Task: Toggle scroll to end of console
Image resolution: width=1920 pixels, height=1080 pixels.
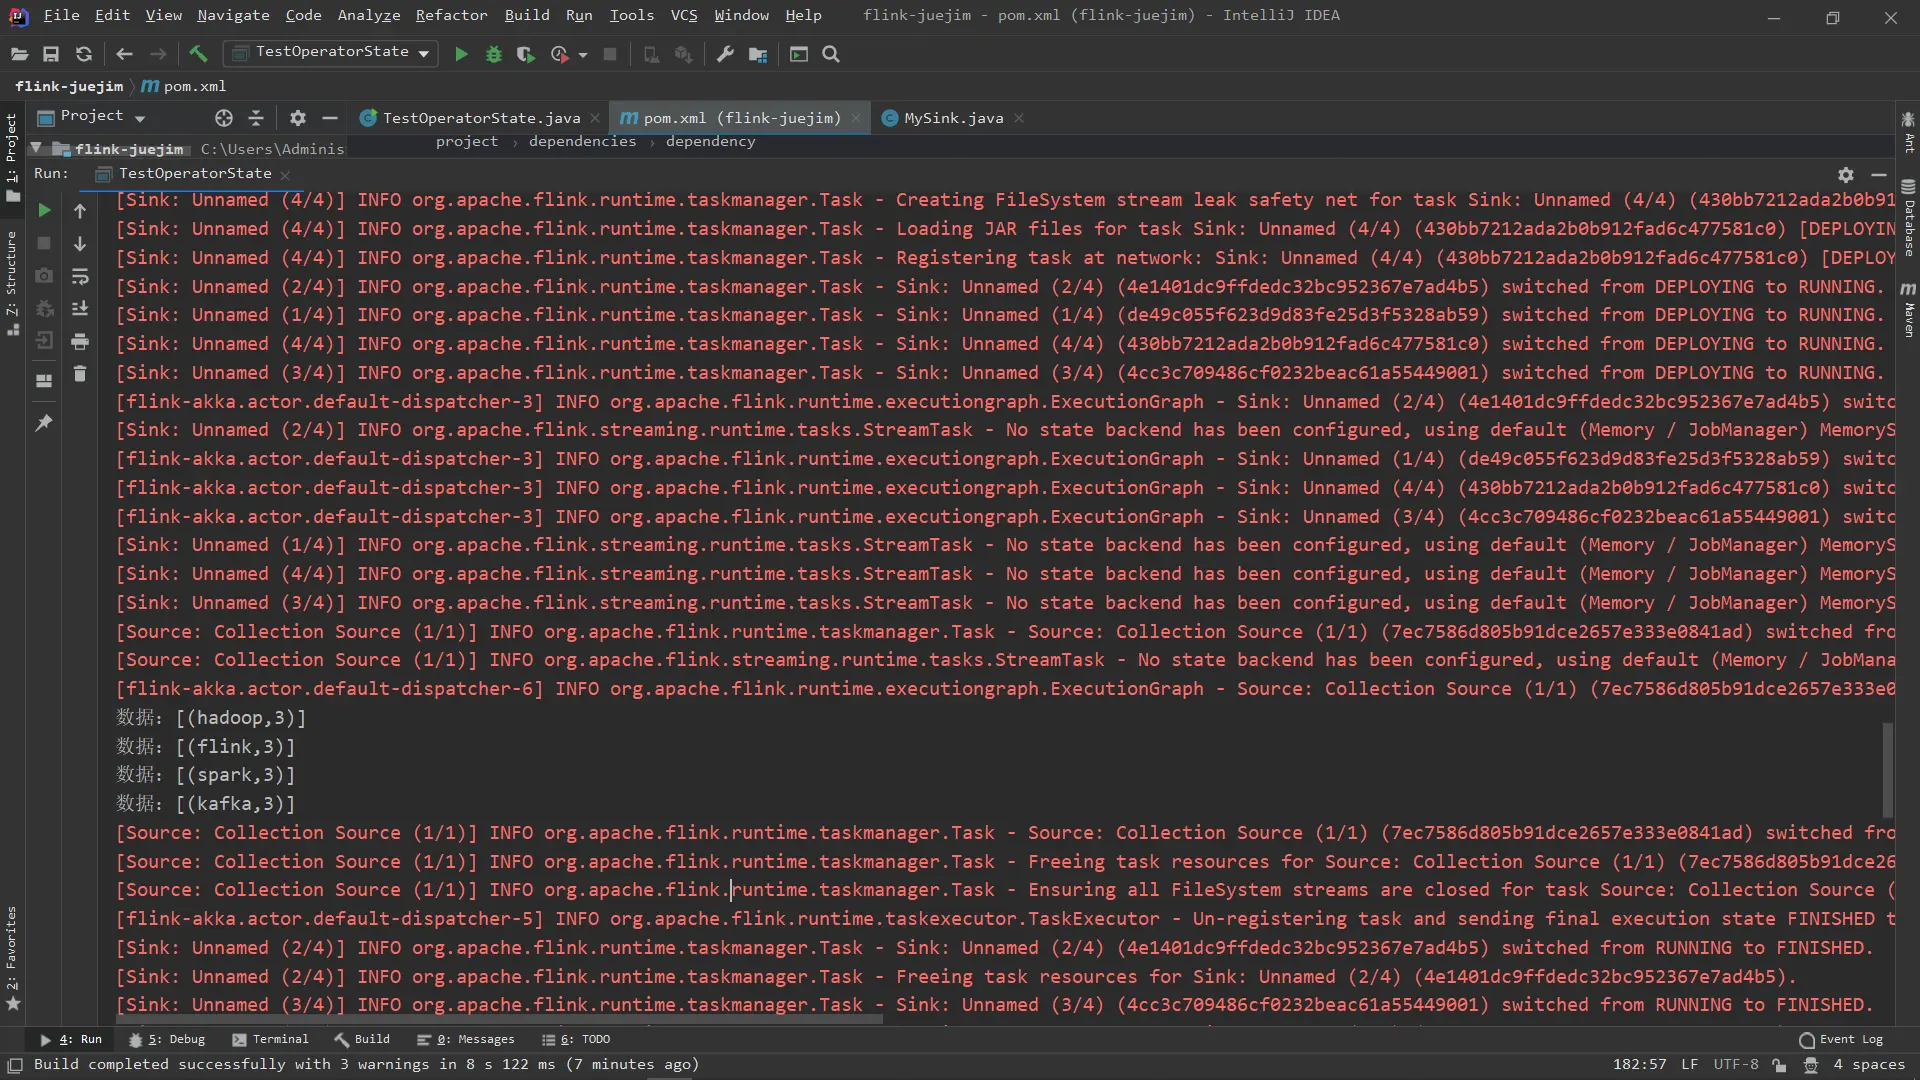Action: point(80,309)
